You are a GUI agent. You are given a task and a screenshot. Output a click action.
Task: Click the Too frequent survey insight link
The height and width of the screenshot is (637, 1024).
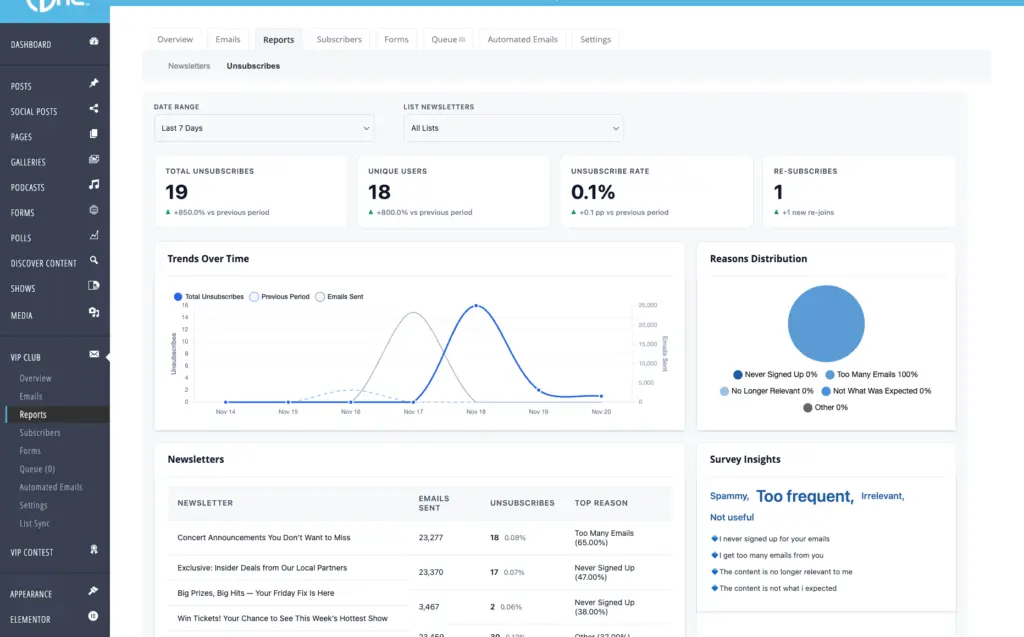point(804,495)
